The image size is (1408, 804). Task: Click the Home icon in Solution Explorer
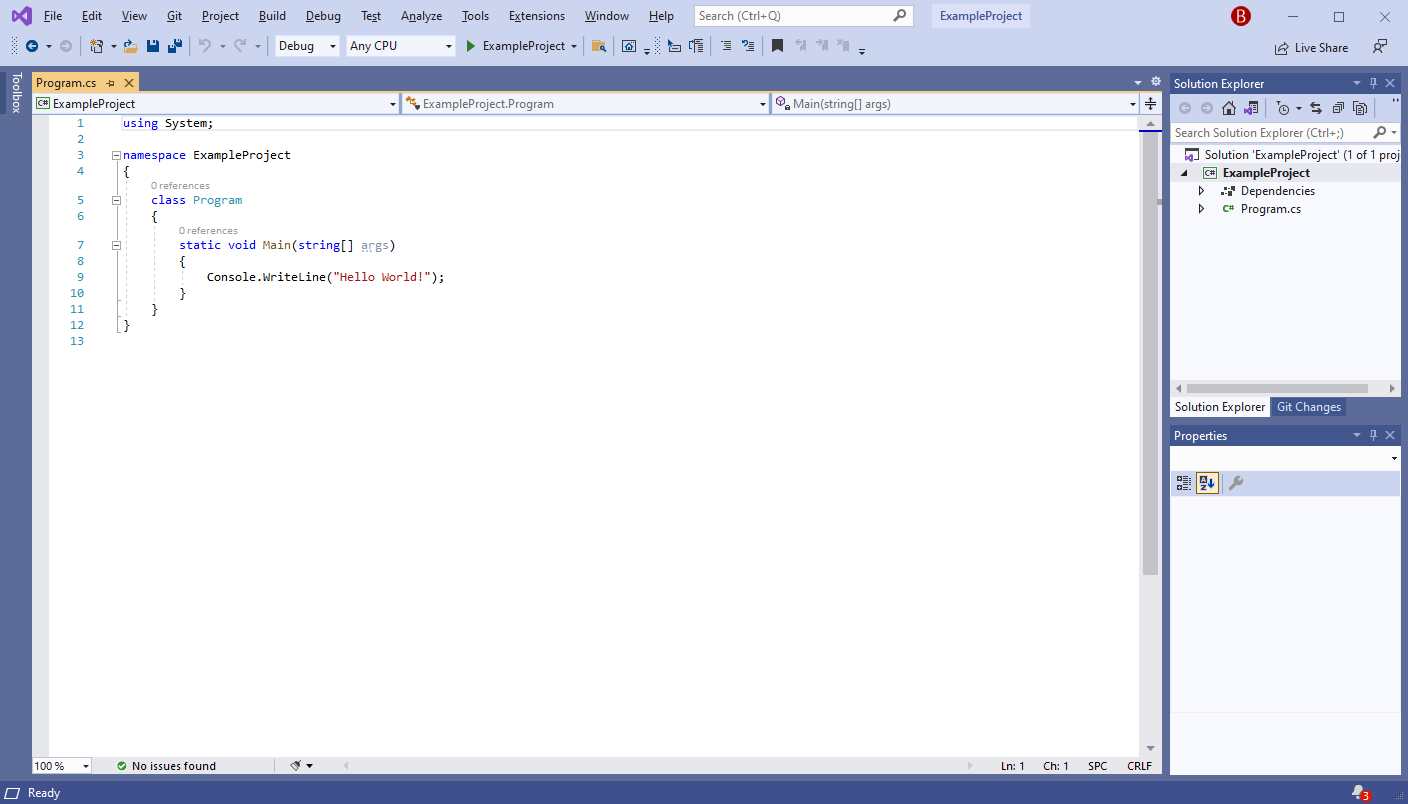[x=1228, y=108]
